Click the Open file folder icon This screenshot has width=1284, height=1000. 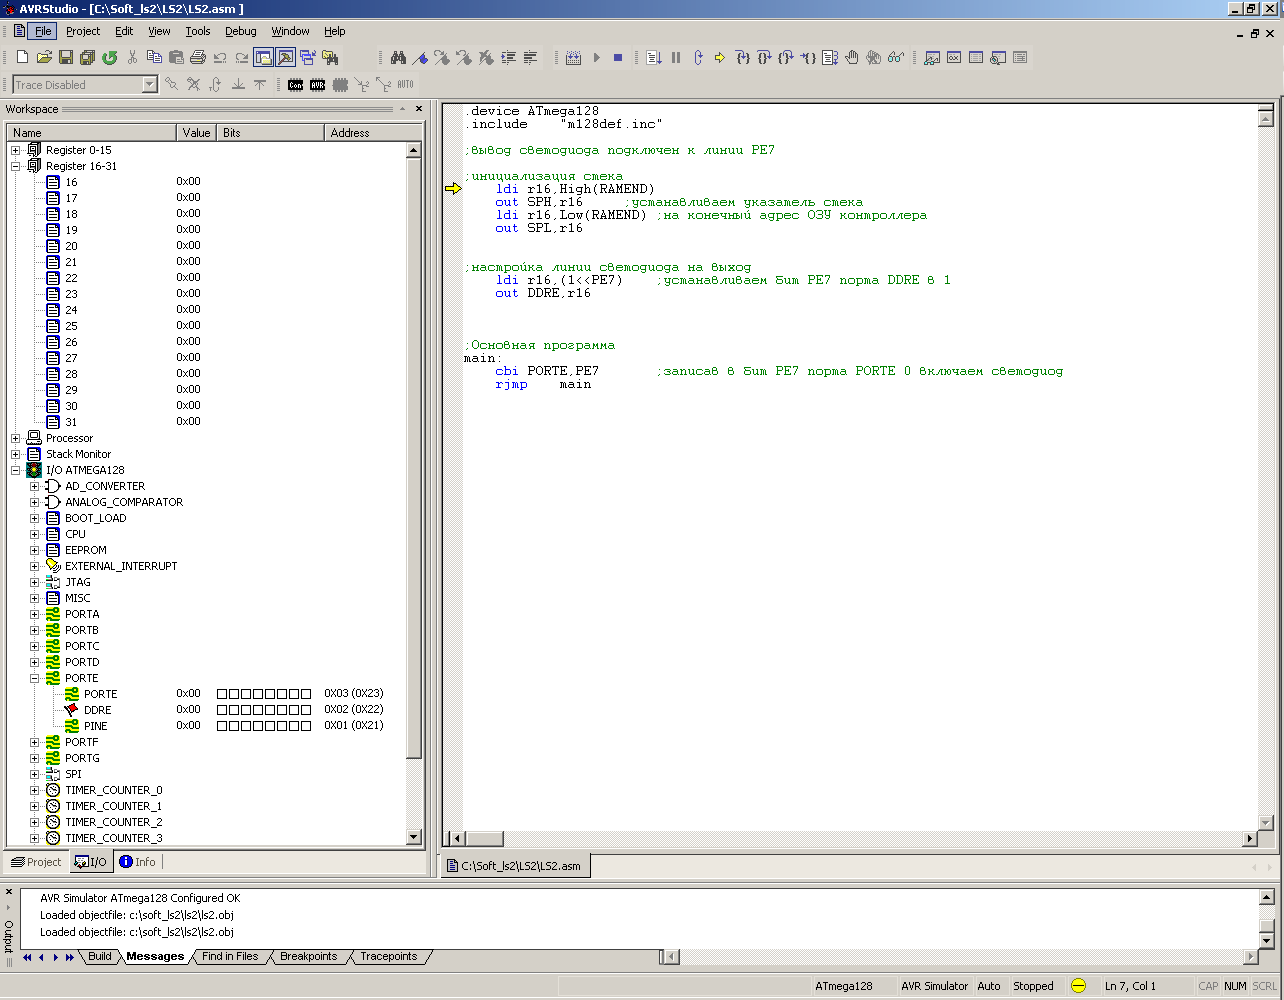pos(44,57)
